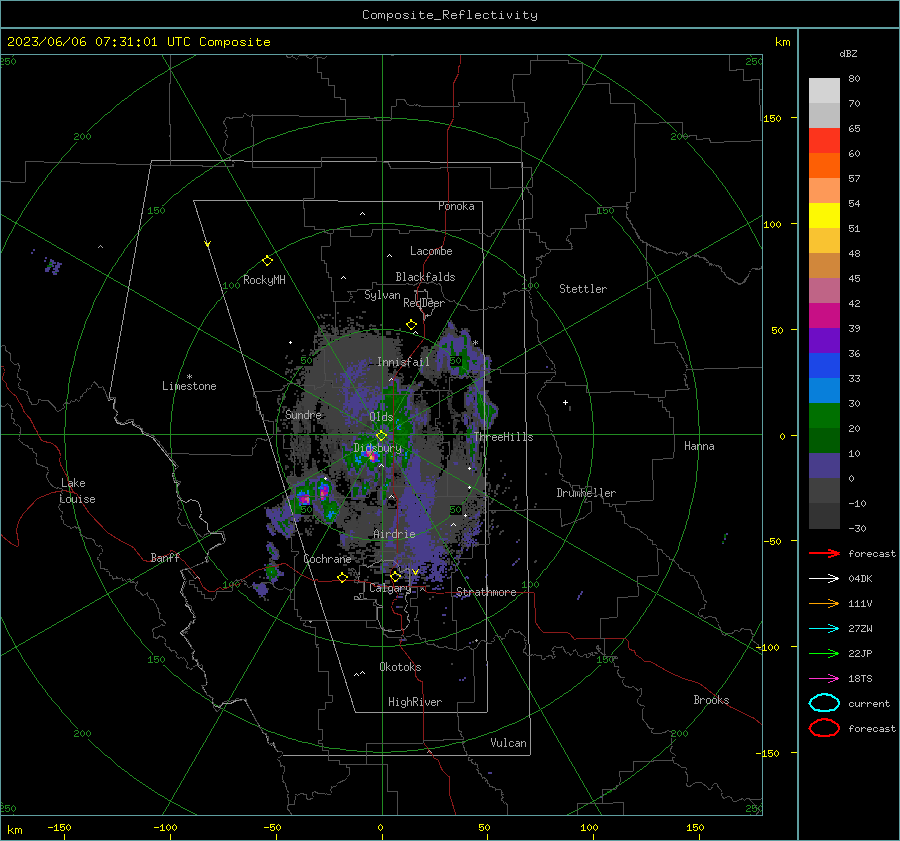Viewport: 900px width, 841px height.
Task: Click the asterisk marker above Limestone
Action: [x=189, y=377]
